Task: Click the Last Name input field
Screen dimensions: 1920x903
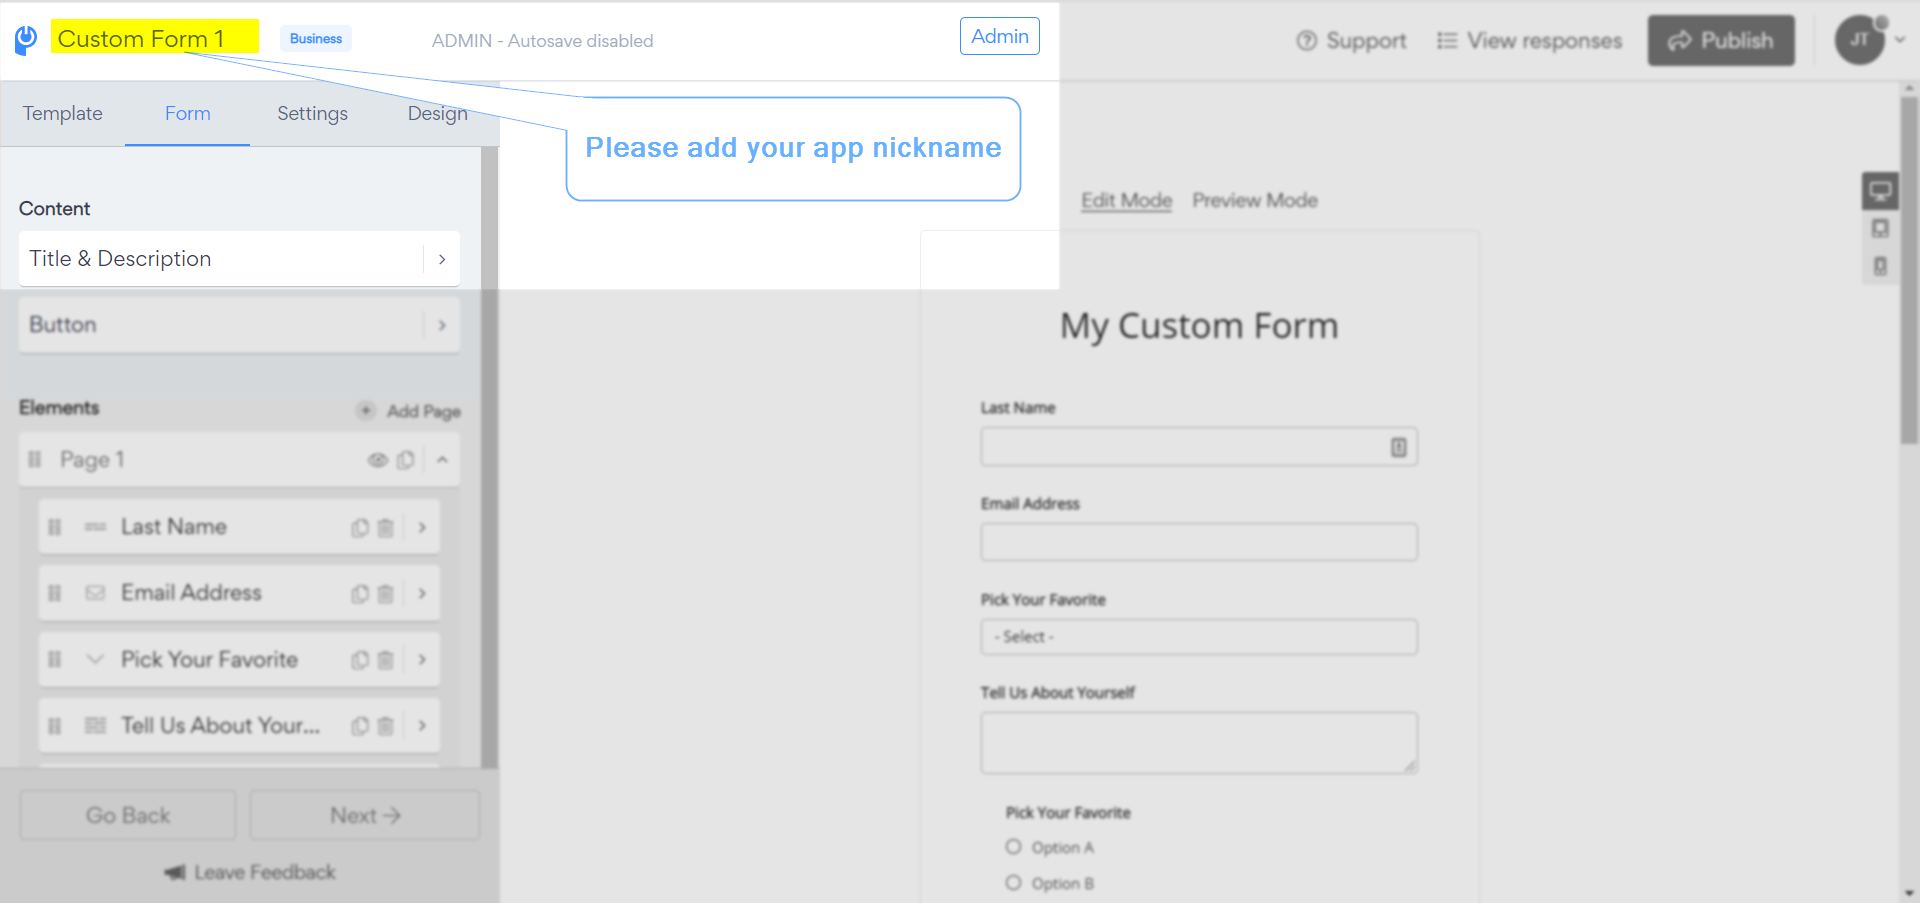Action: (1199, 447)
